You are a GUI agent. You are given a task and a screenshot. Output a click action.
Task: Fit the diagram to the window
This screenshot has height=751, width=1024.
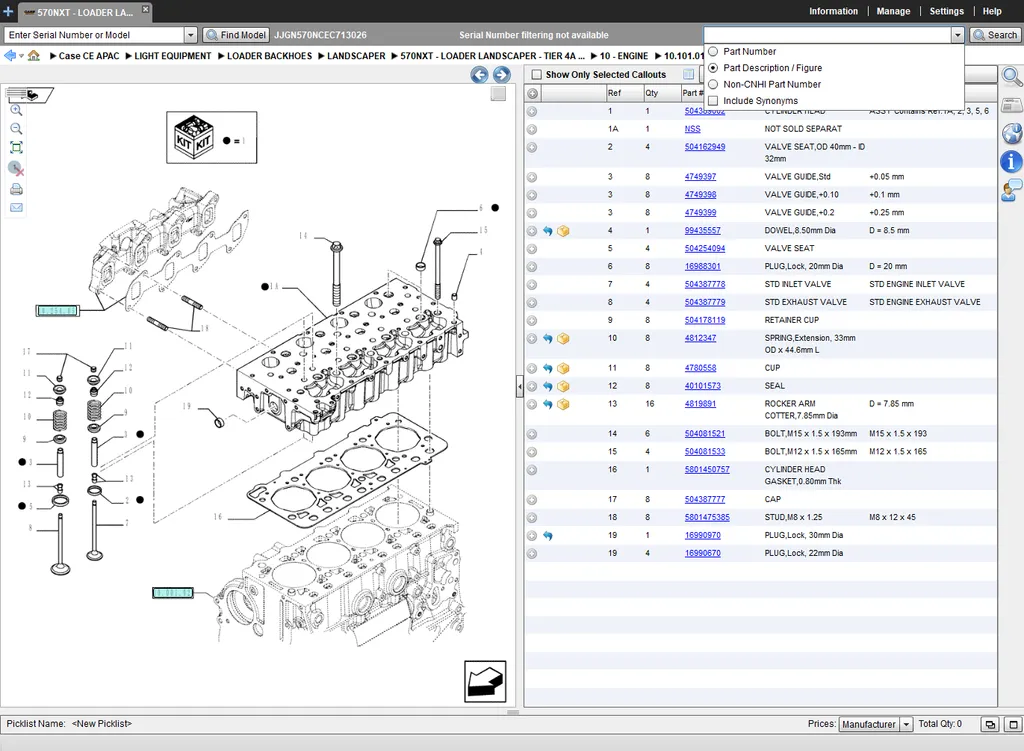click(16, 148)
